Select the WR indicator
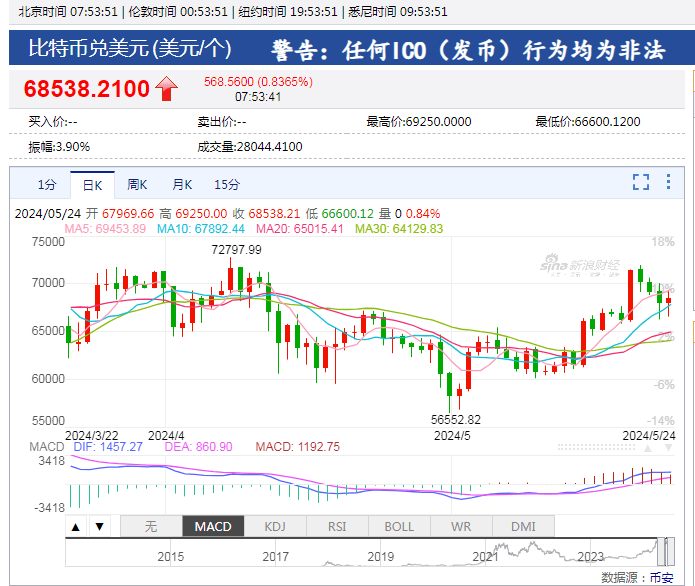This screenshot has height=586, width=695. tap(461, 526)
